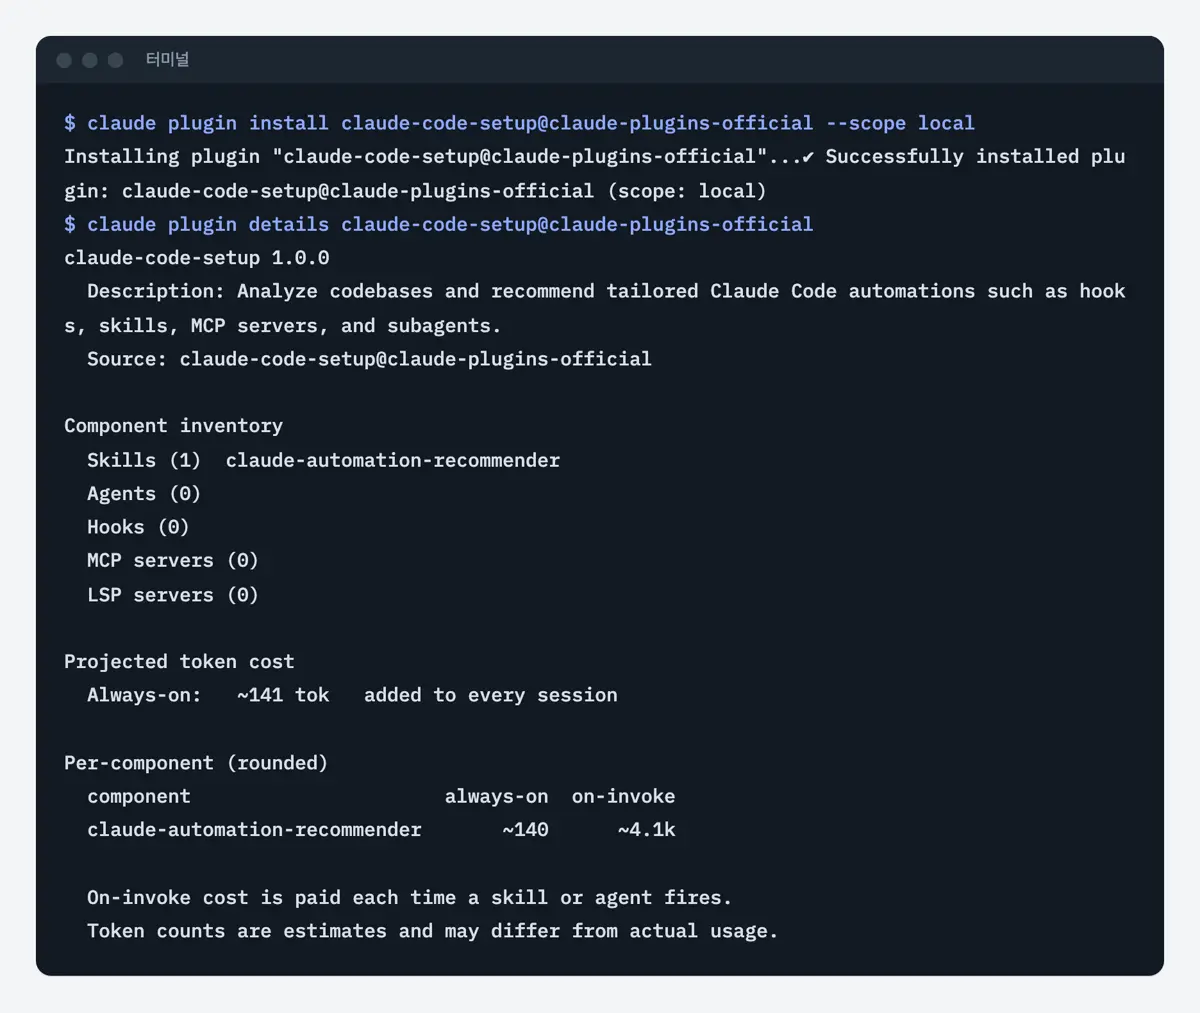This screenshot has width=1200, height=1013.
Task: Click the third gray window dot
Action: click(116, 60)
